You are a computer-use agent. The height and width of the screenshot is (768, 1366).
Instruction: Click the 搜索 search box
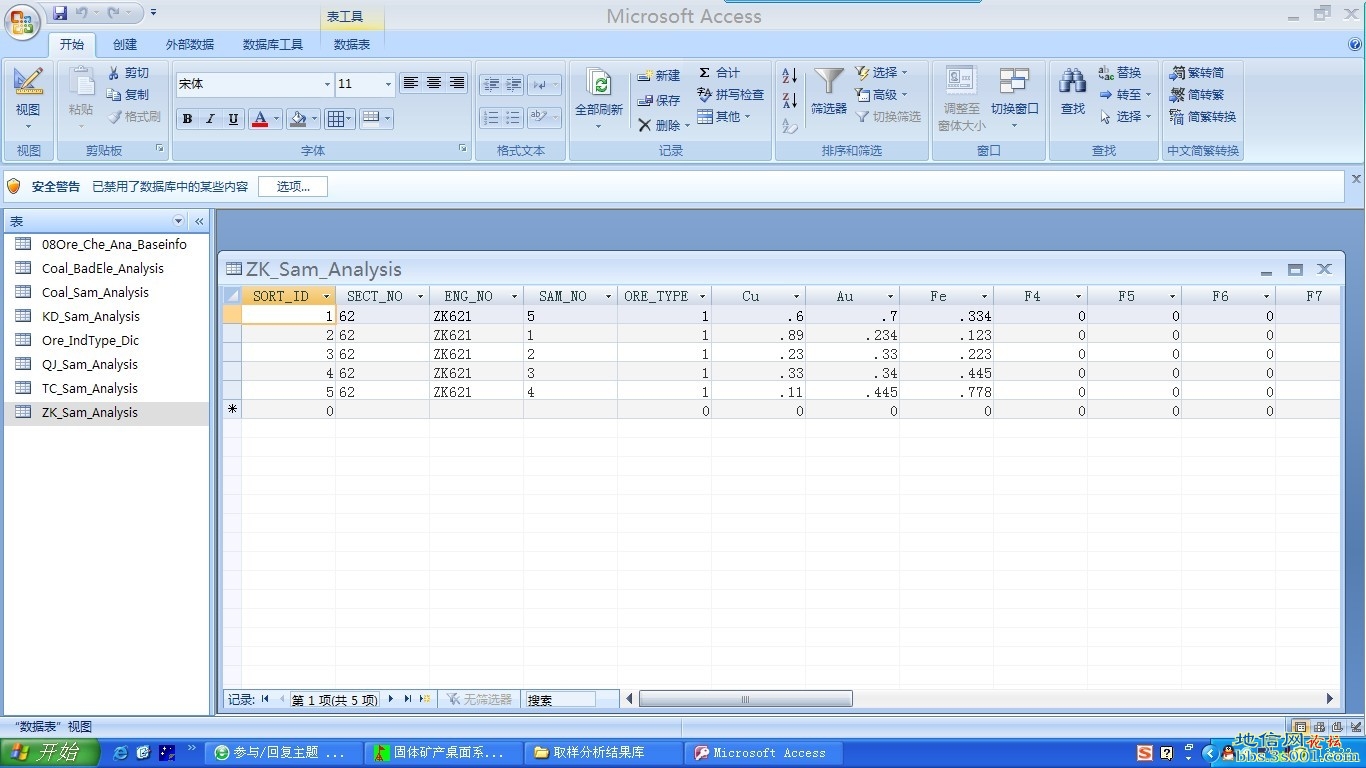(559, 699)
